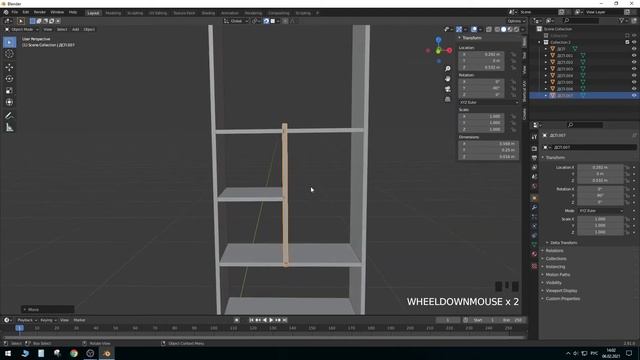
Task: Open the Render properties tab
Action: (x=534, y=148)
